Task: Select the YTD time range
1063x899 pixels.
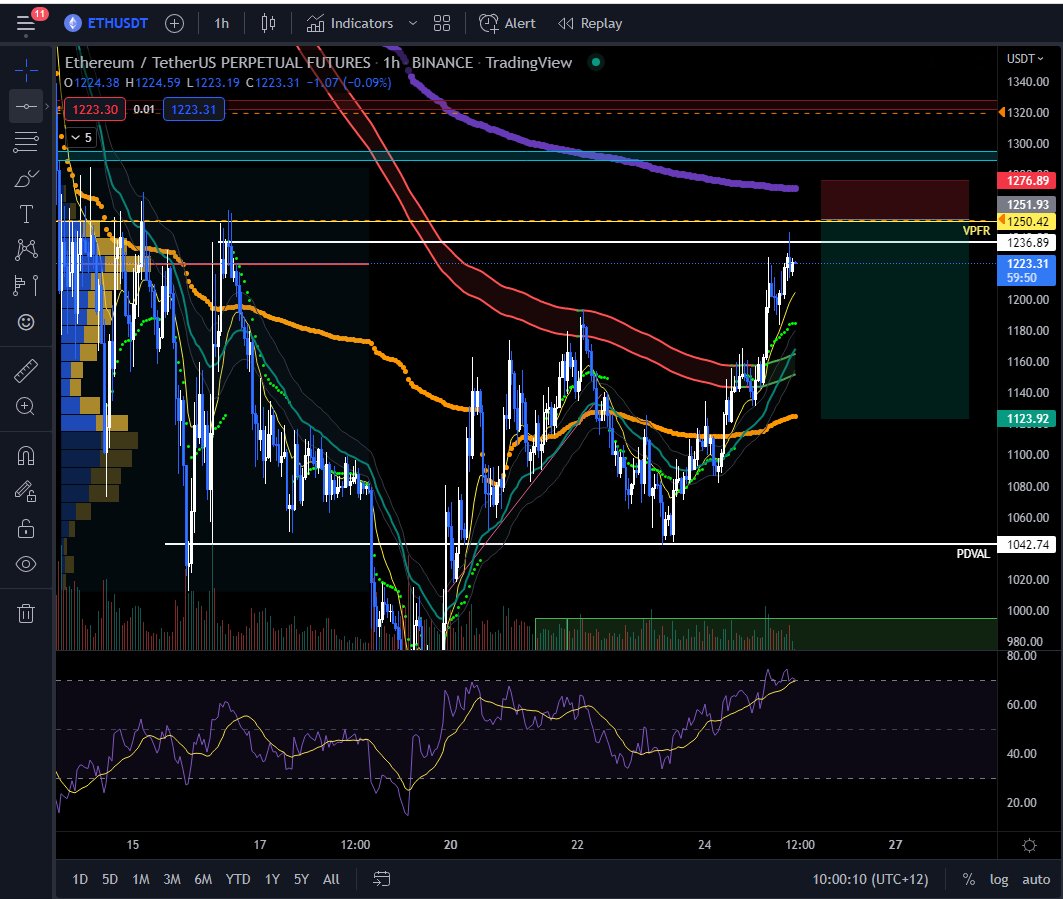Action: click(238, 879)
